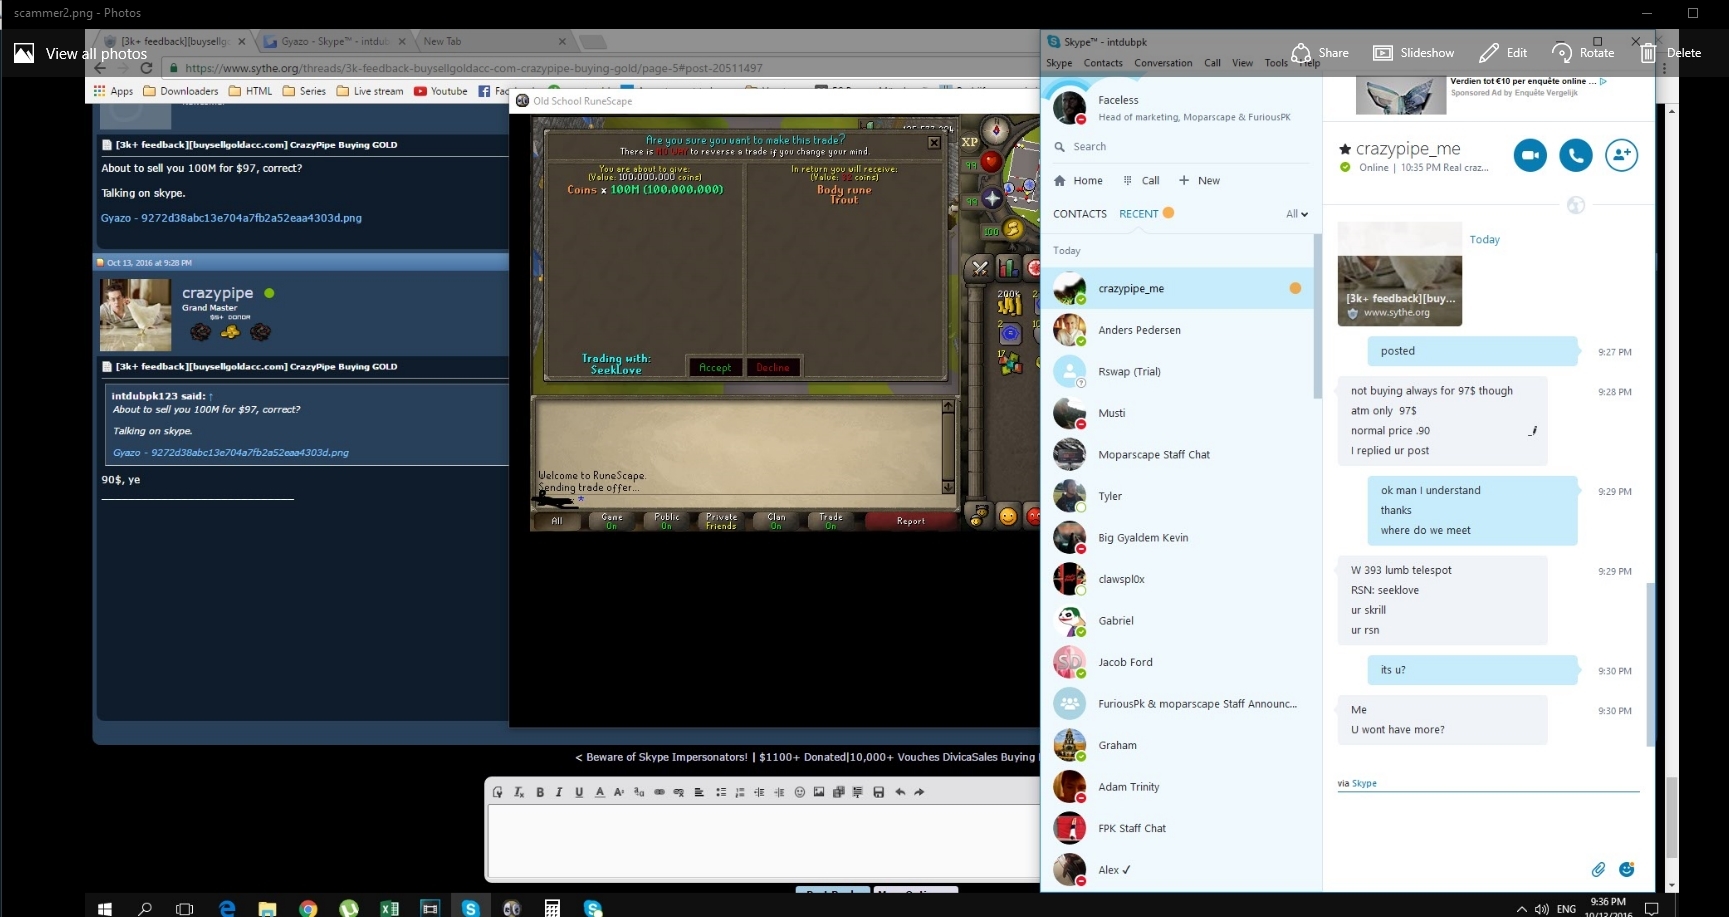
Task: Start a voice call with crazypipe_me
Action: click(x=1576, y=155)
